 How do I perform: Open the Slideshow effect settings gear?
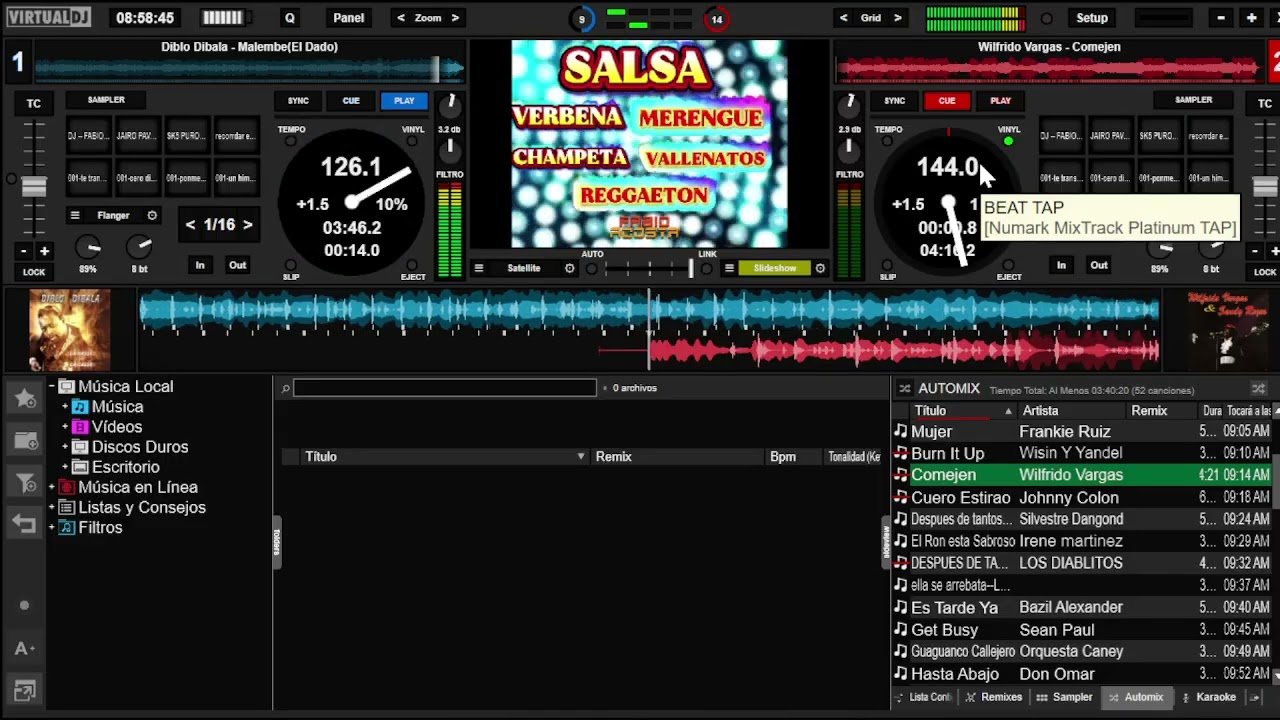pos(820,268)
